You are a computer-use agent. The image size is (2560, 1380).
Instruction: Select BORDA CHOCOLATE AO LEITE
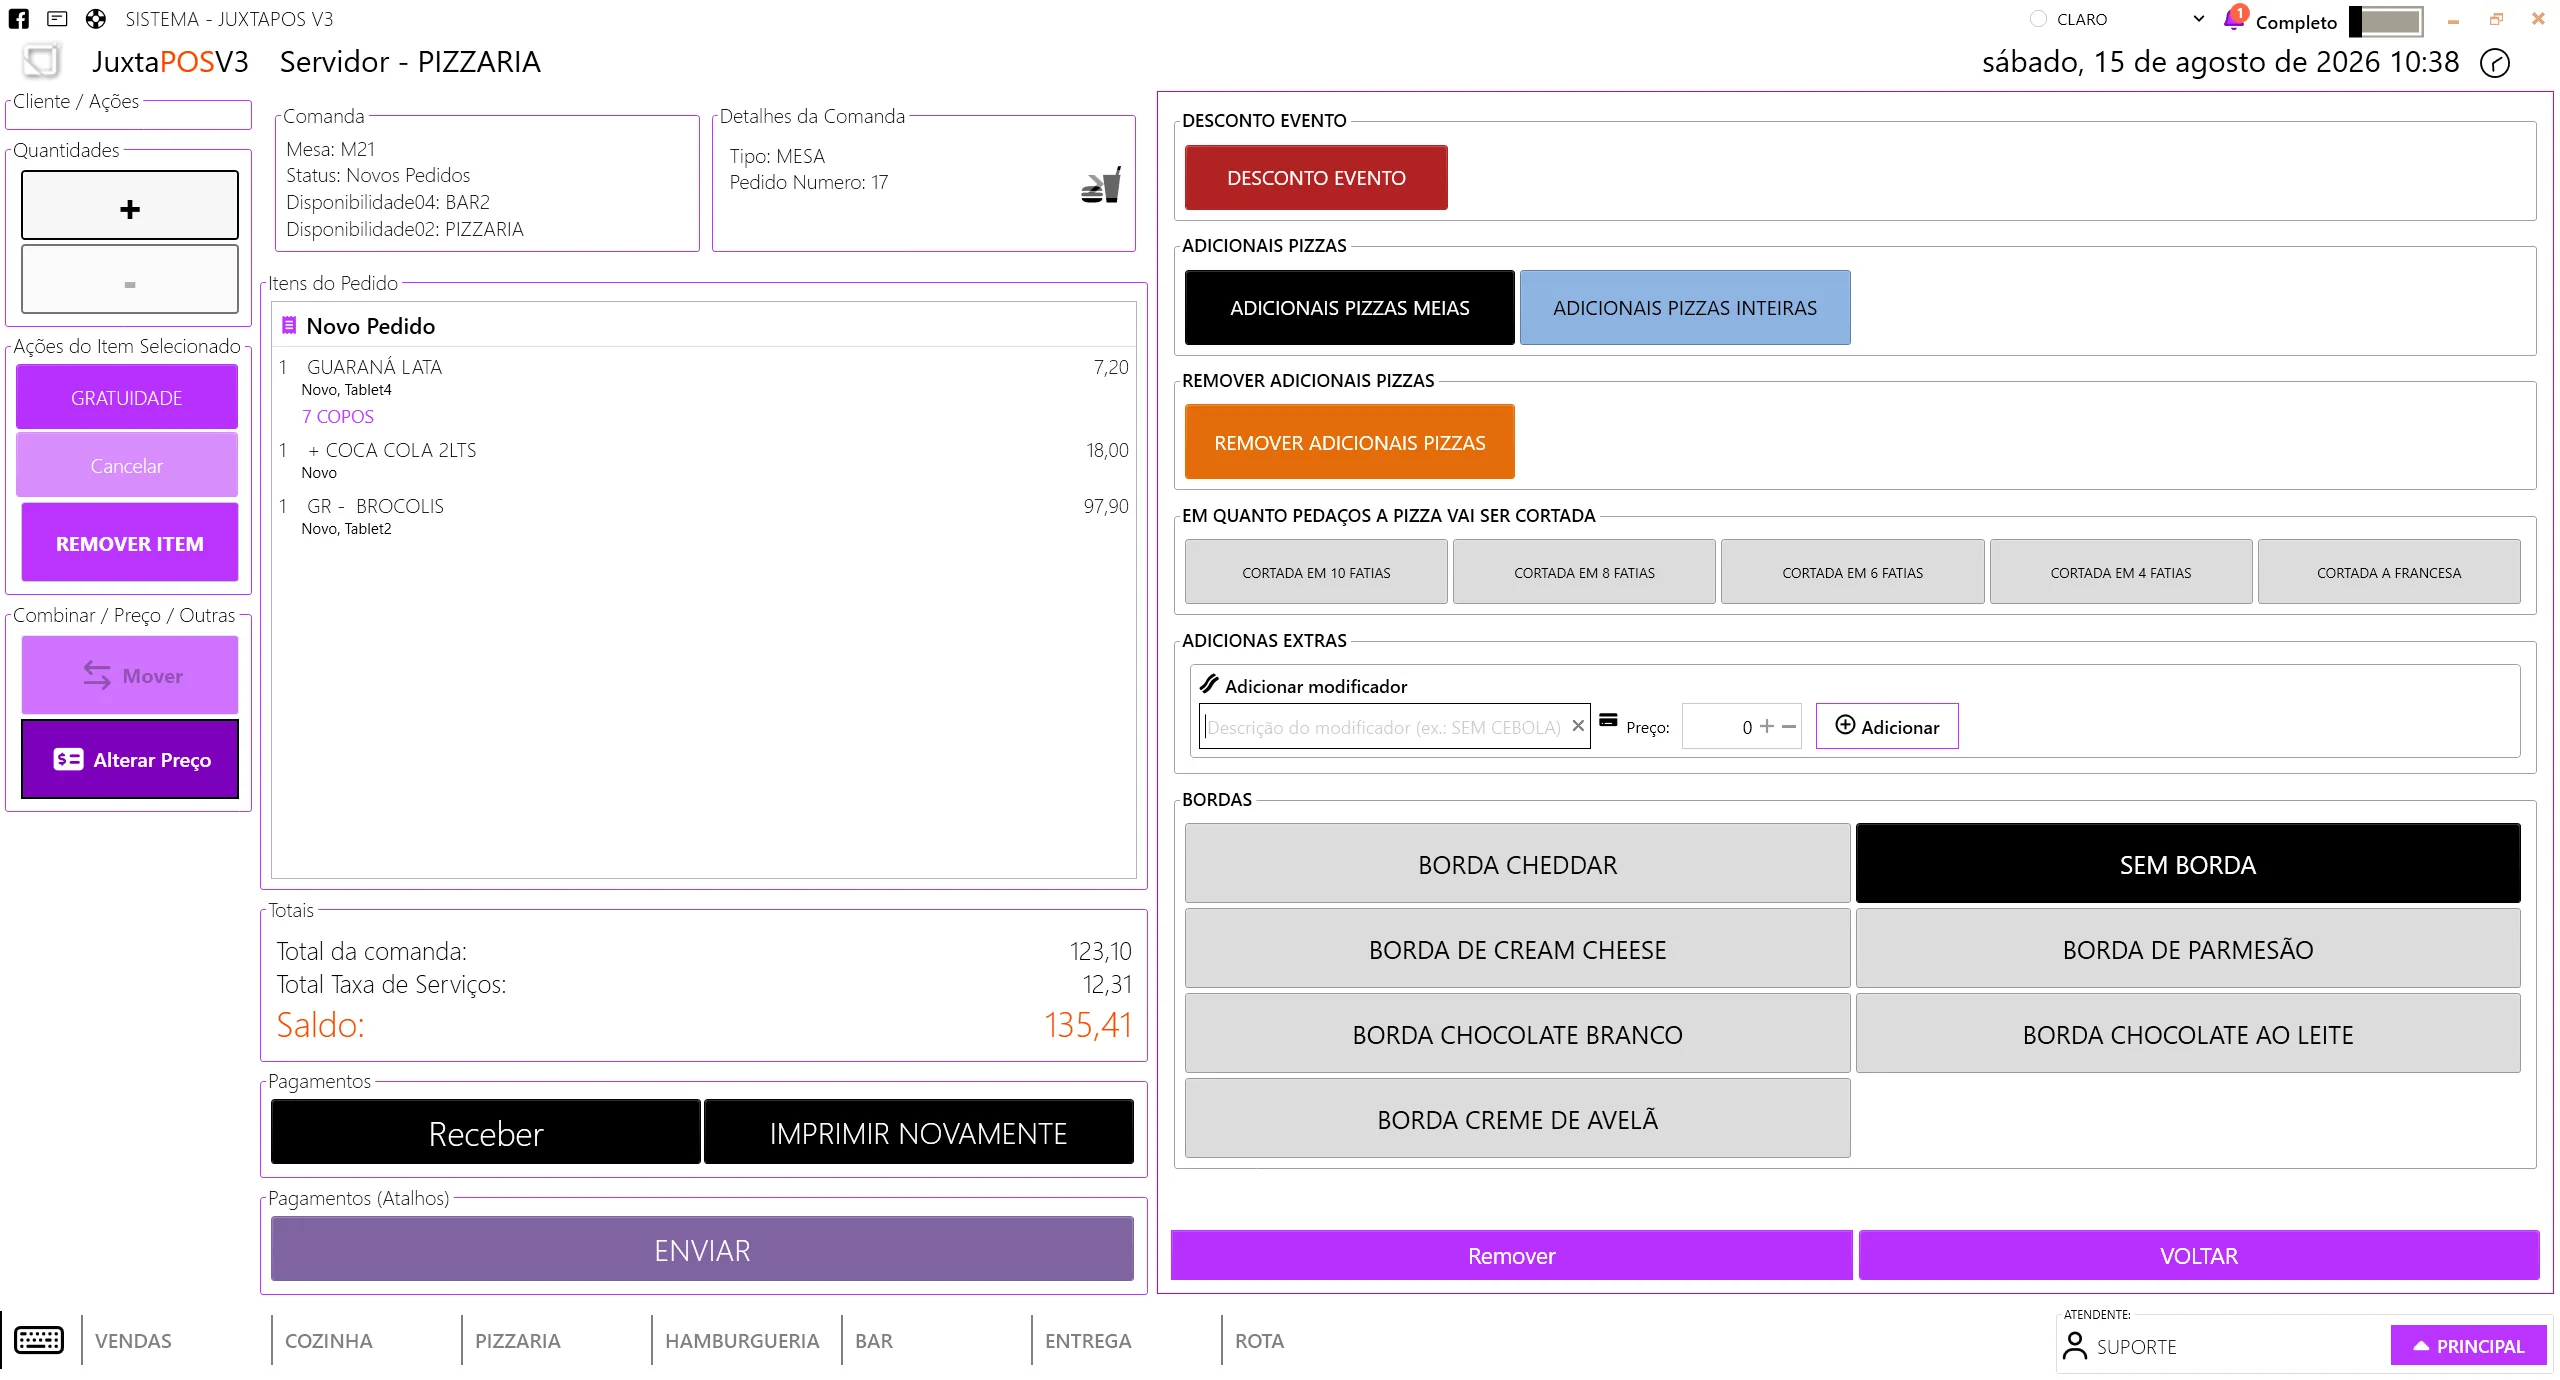coord(2188,1034)
